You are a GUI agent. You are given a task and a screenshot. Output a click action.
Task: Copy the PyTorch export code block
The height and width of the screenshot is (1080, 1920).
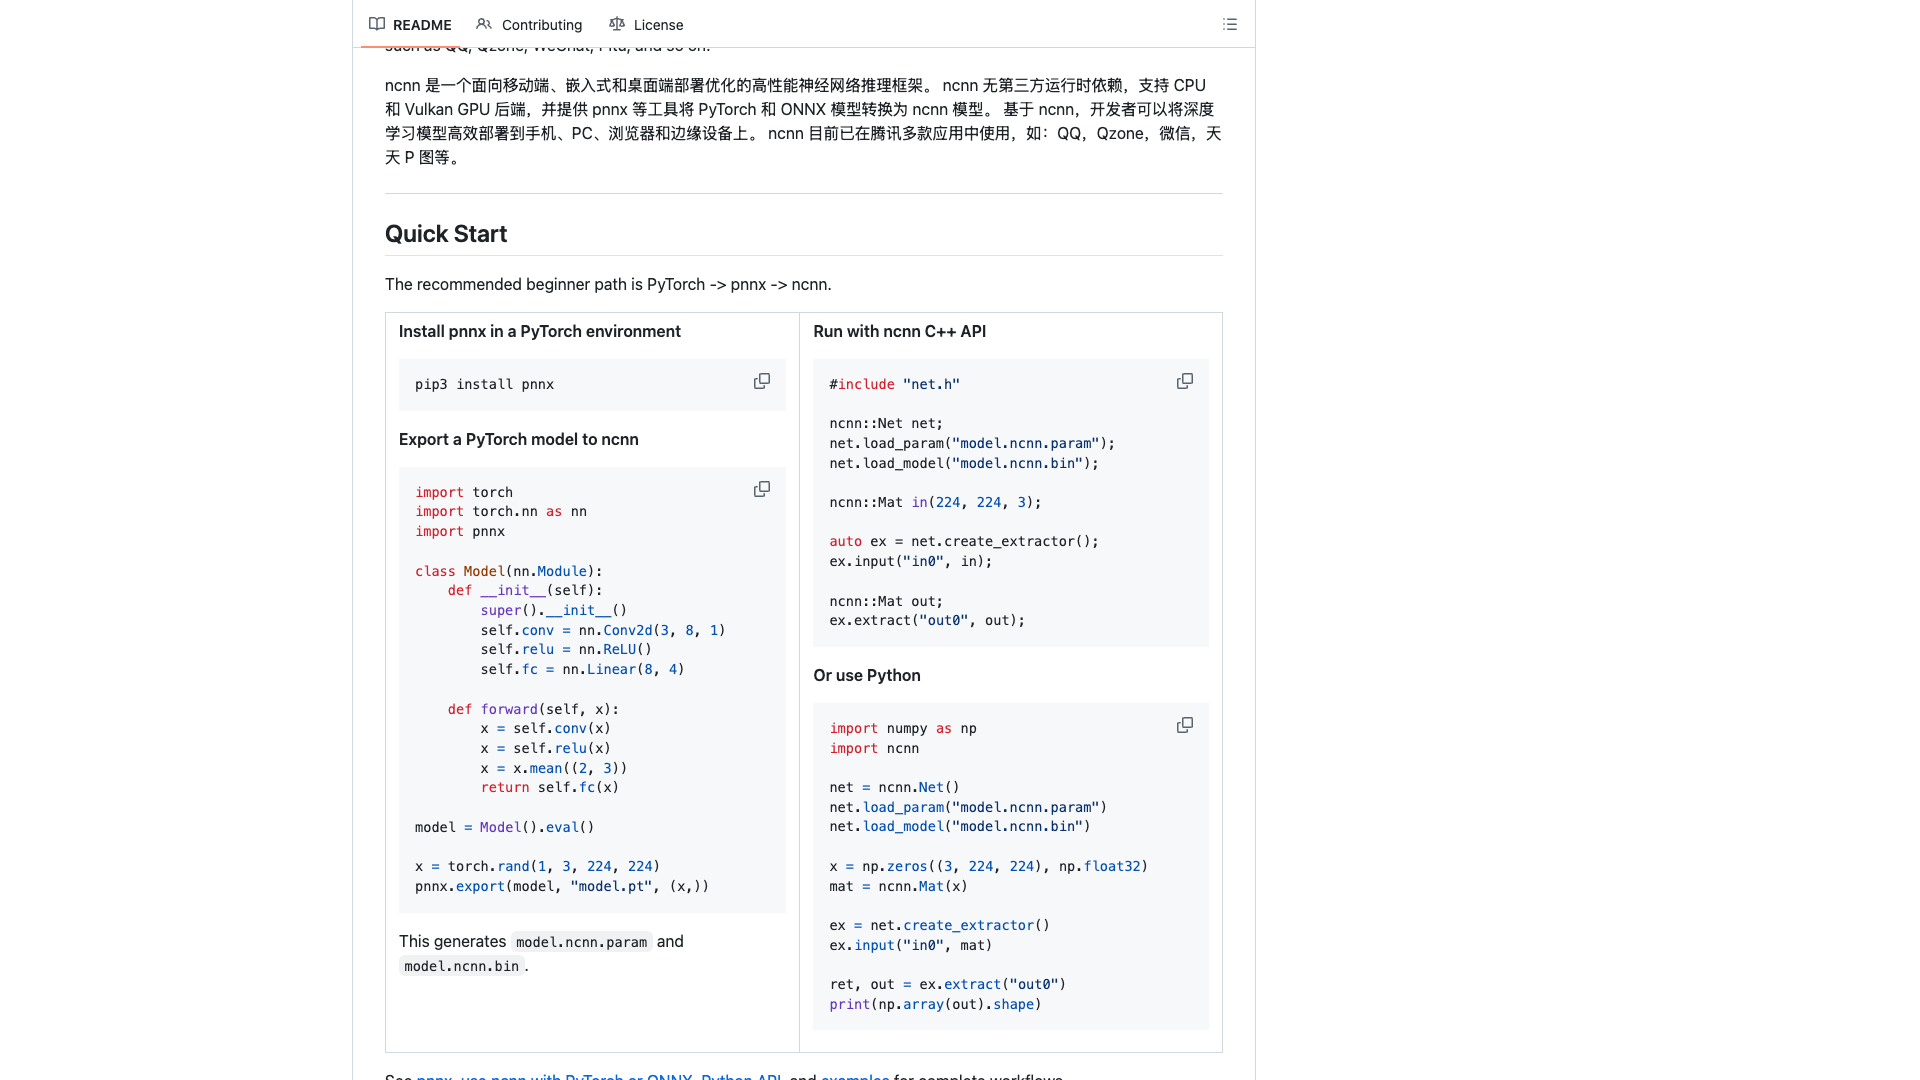coord(762,489)
